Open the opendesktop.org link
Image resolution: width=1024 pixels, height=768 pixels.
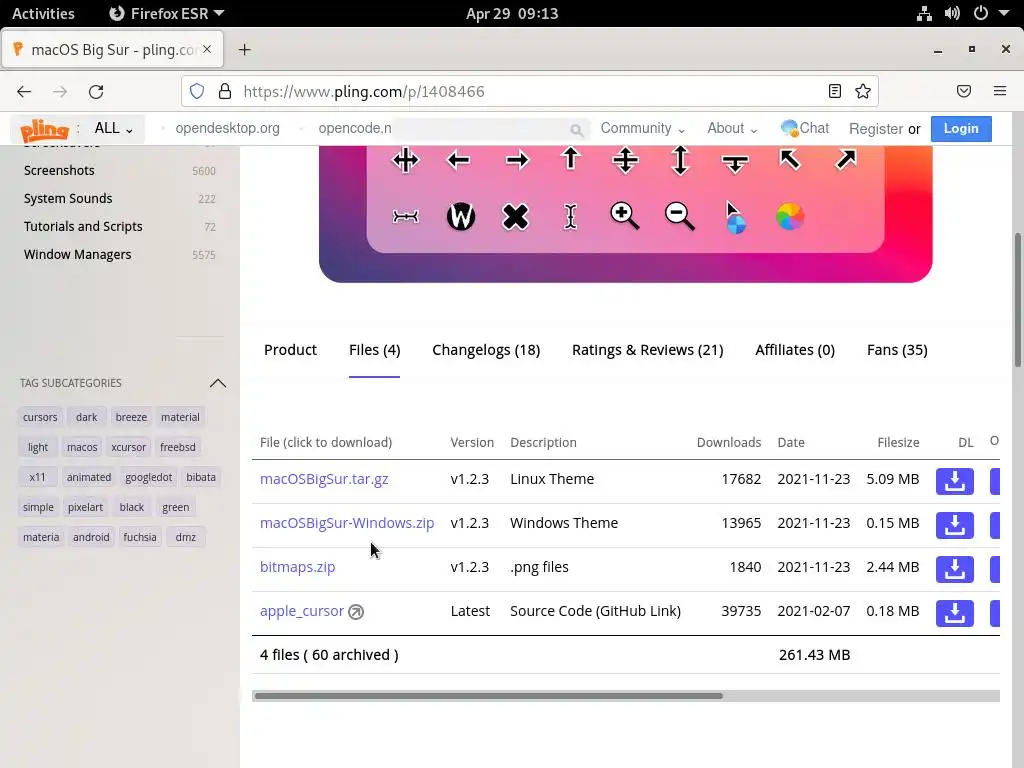[x=227, y=128]
